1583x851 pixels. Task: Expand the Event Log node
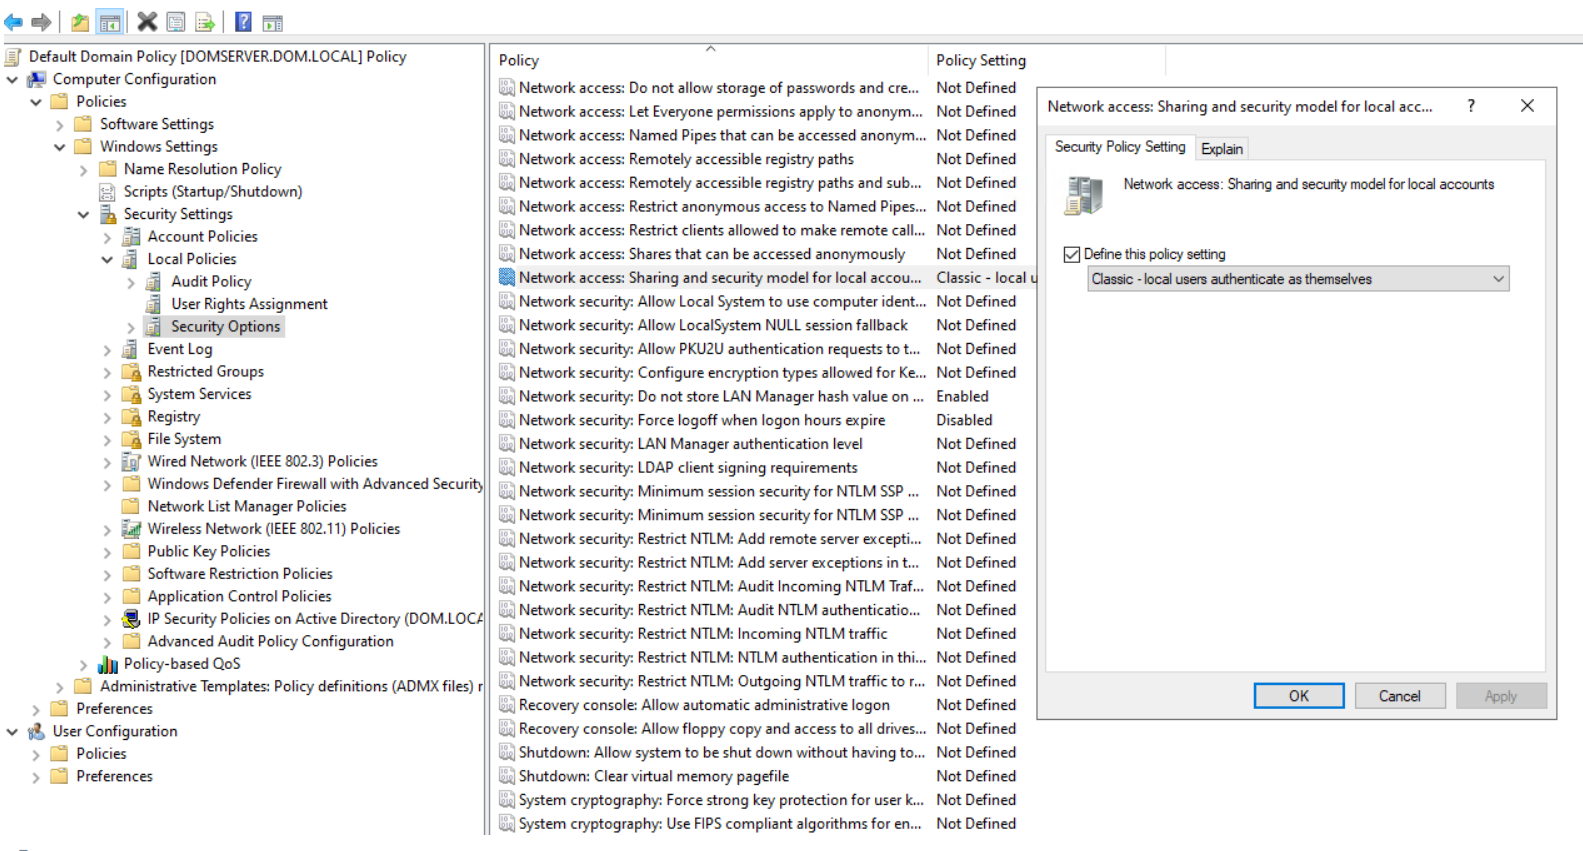[107, 350]
